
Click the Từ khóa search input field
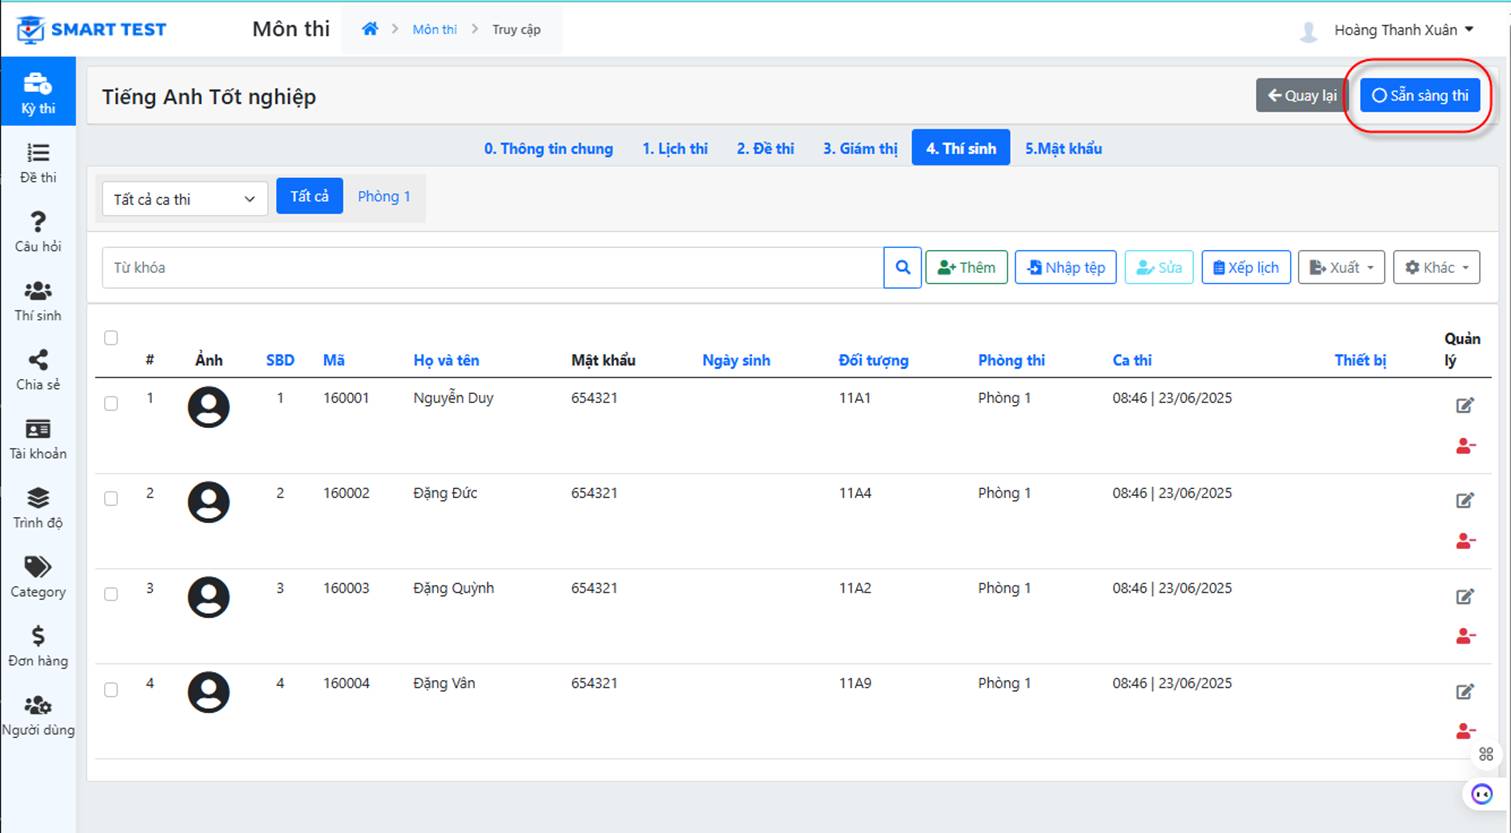coord(492,268)
